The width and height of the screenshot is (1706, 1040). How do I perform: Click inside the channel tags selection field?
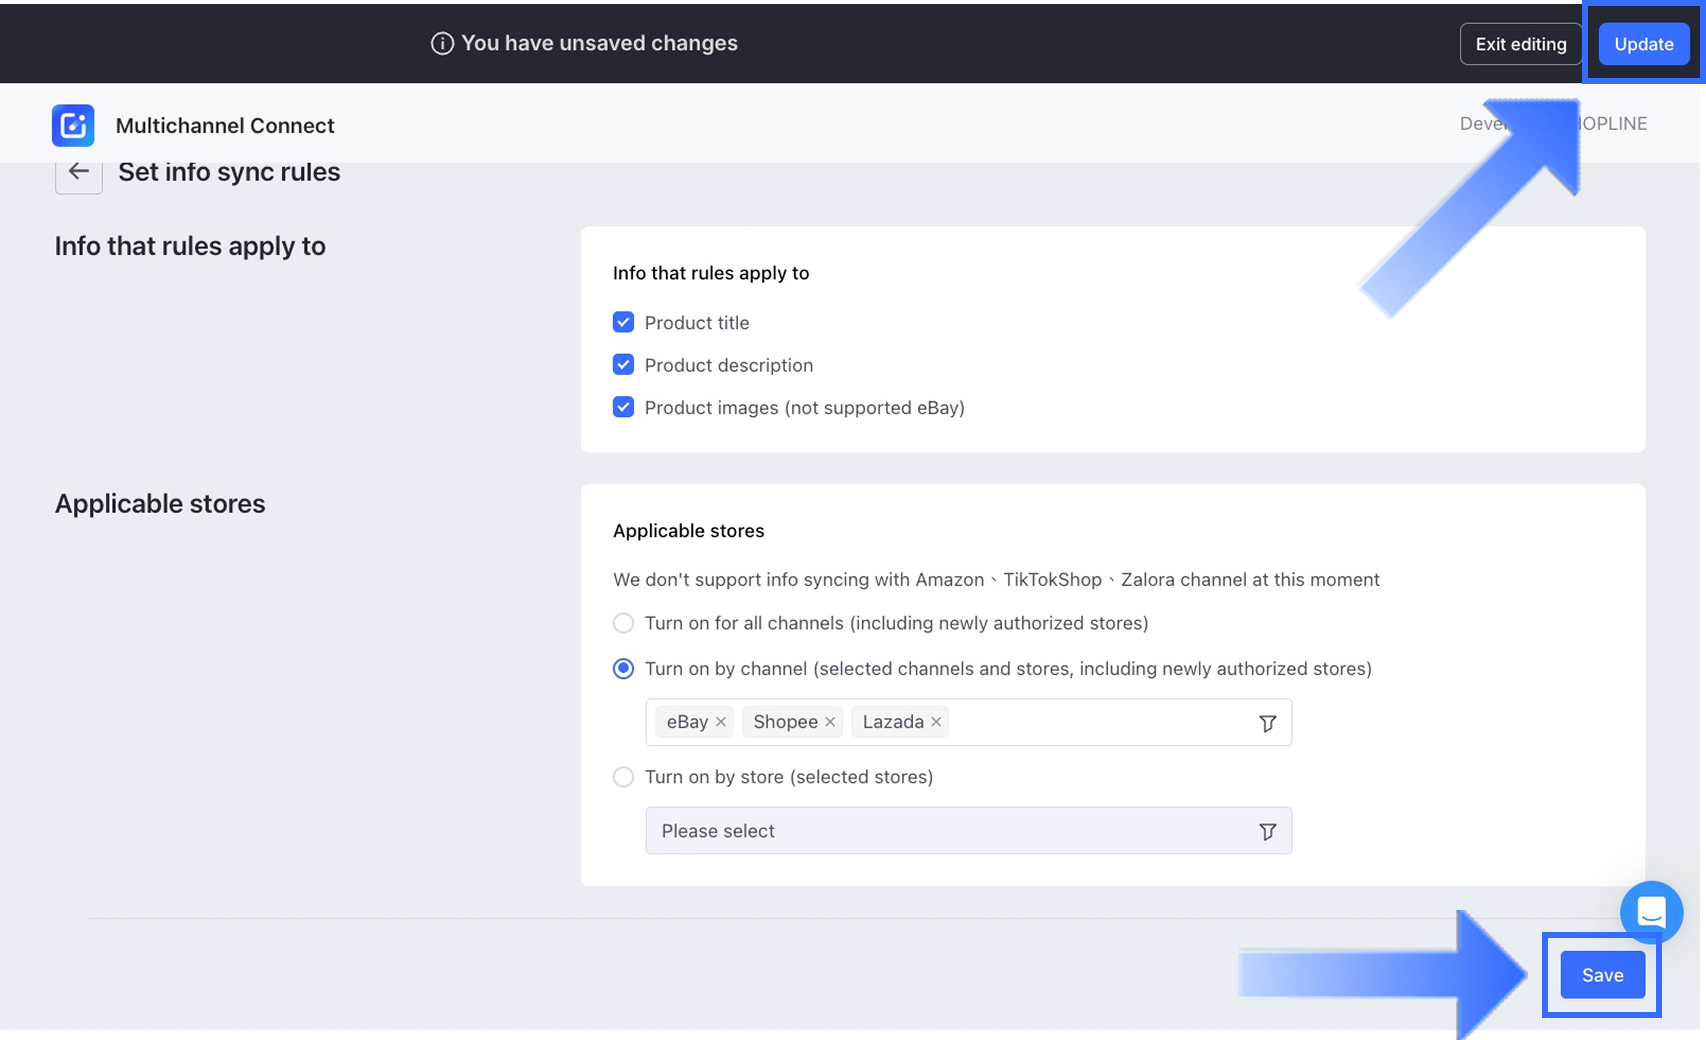coord(1100,722)
